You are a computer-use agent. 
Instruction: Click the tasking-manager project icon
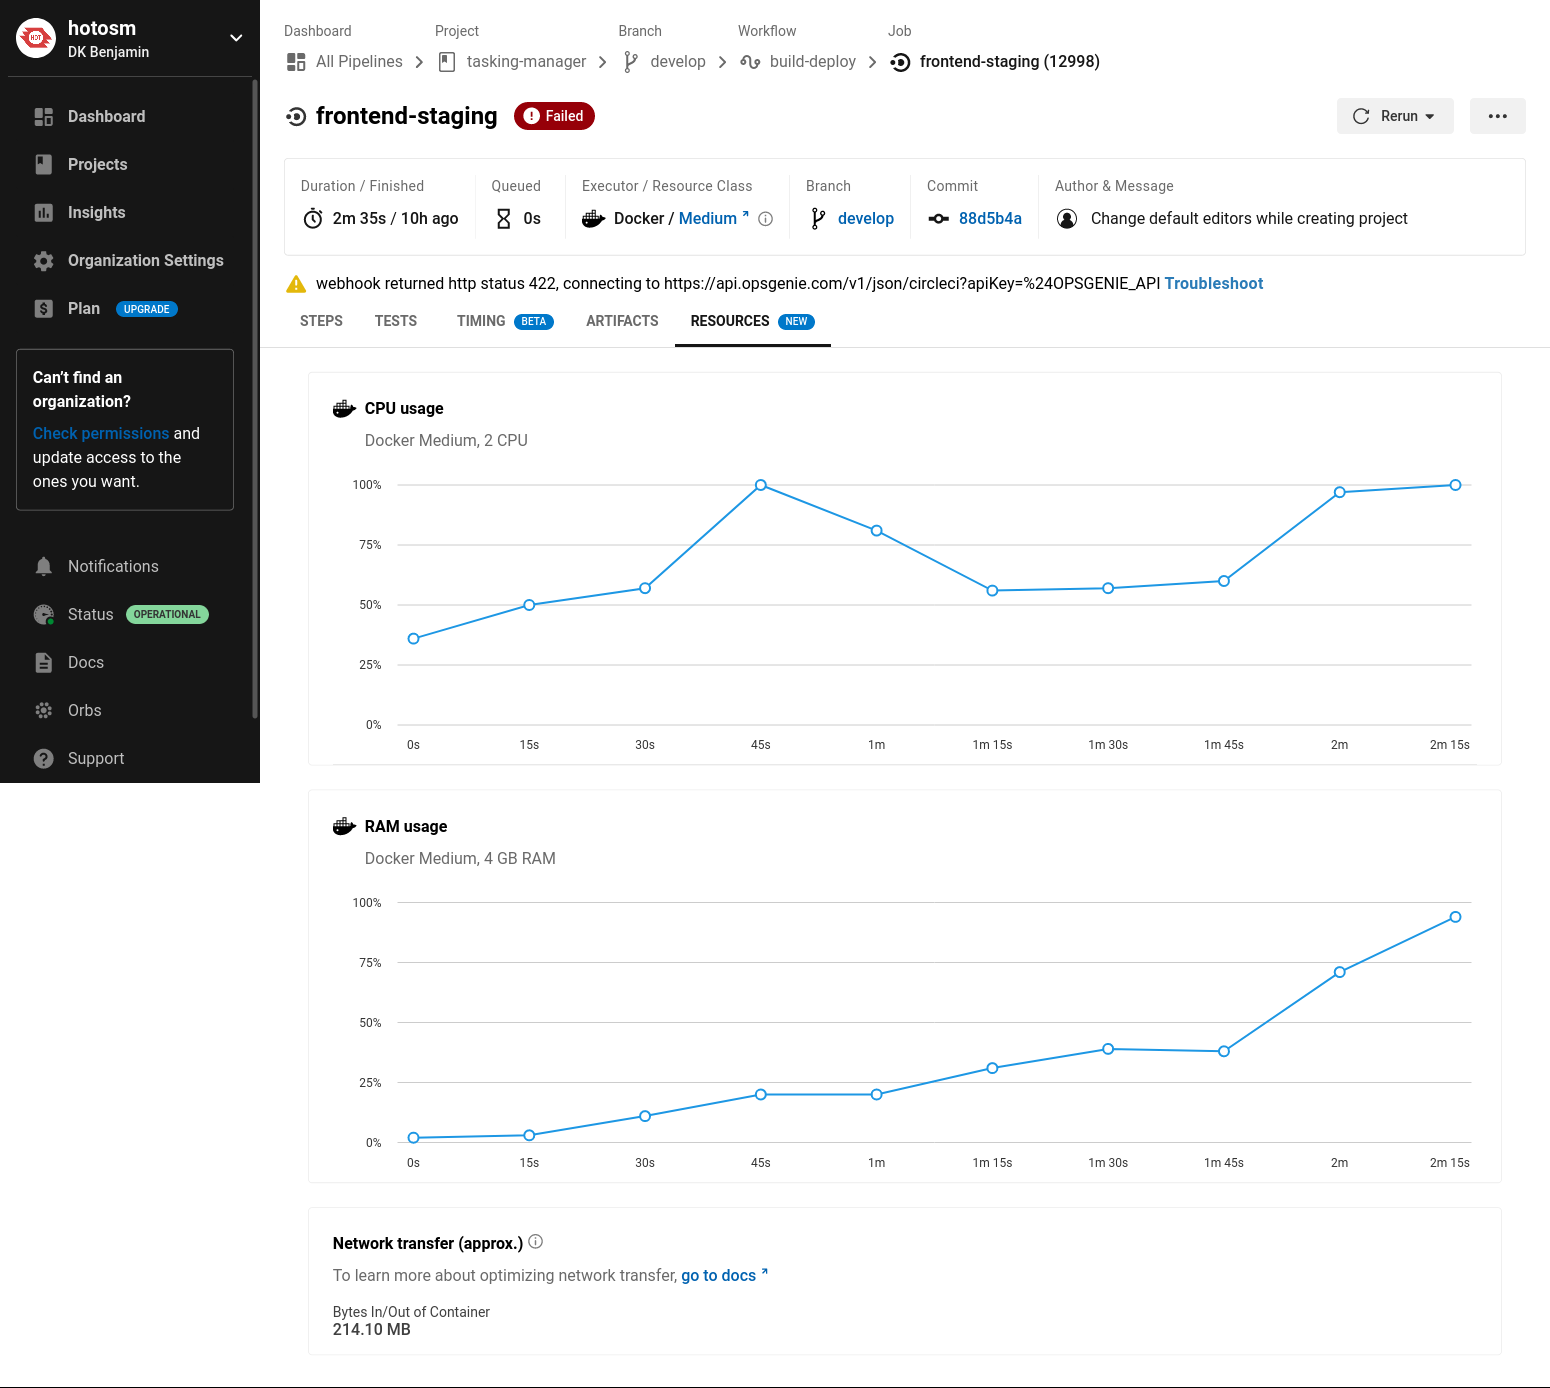pos(447,62)
